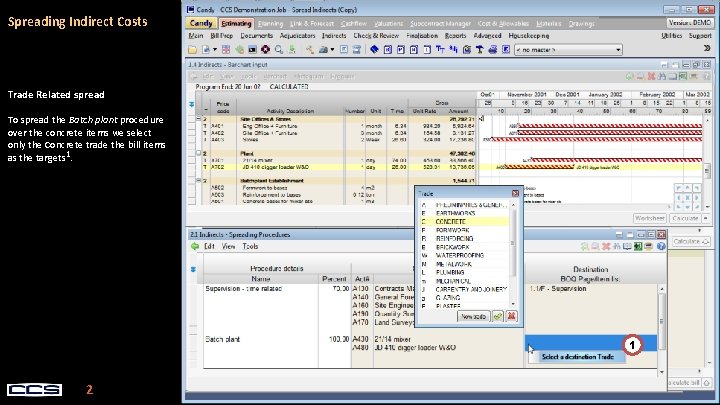Click the green Excel export icon in Spreading Procedures toolbar

pyautogui.click(x=638, y=247)
